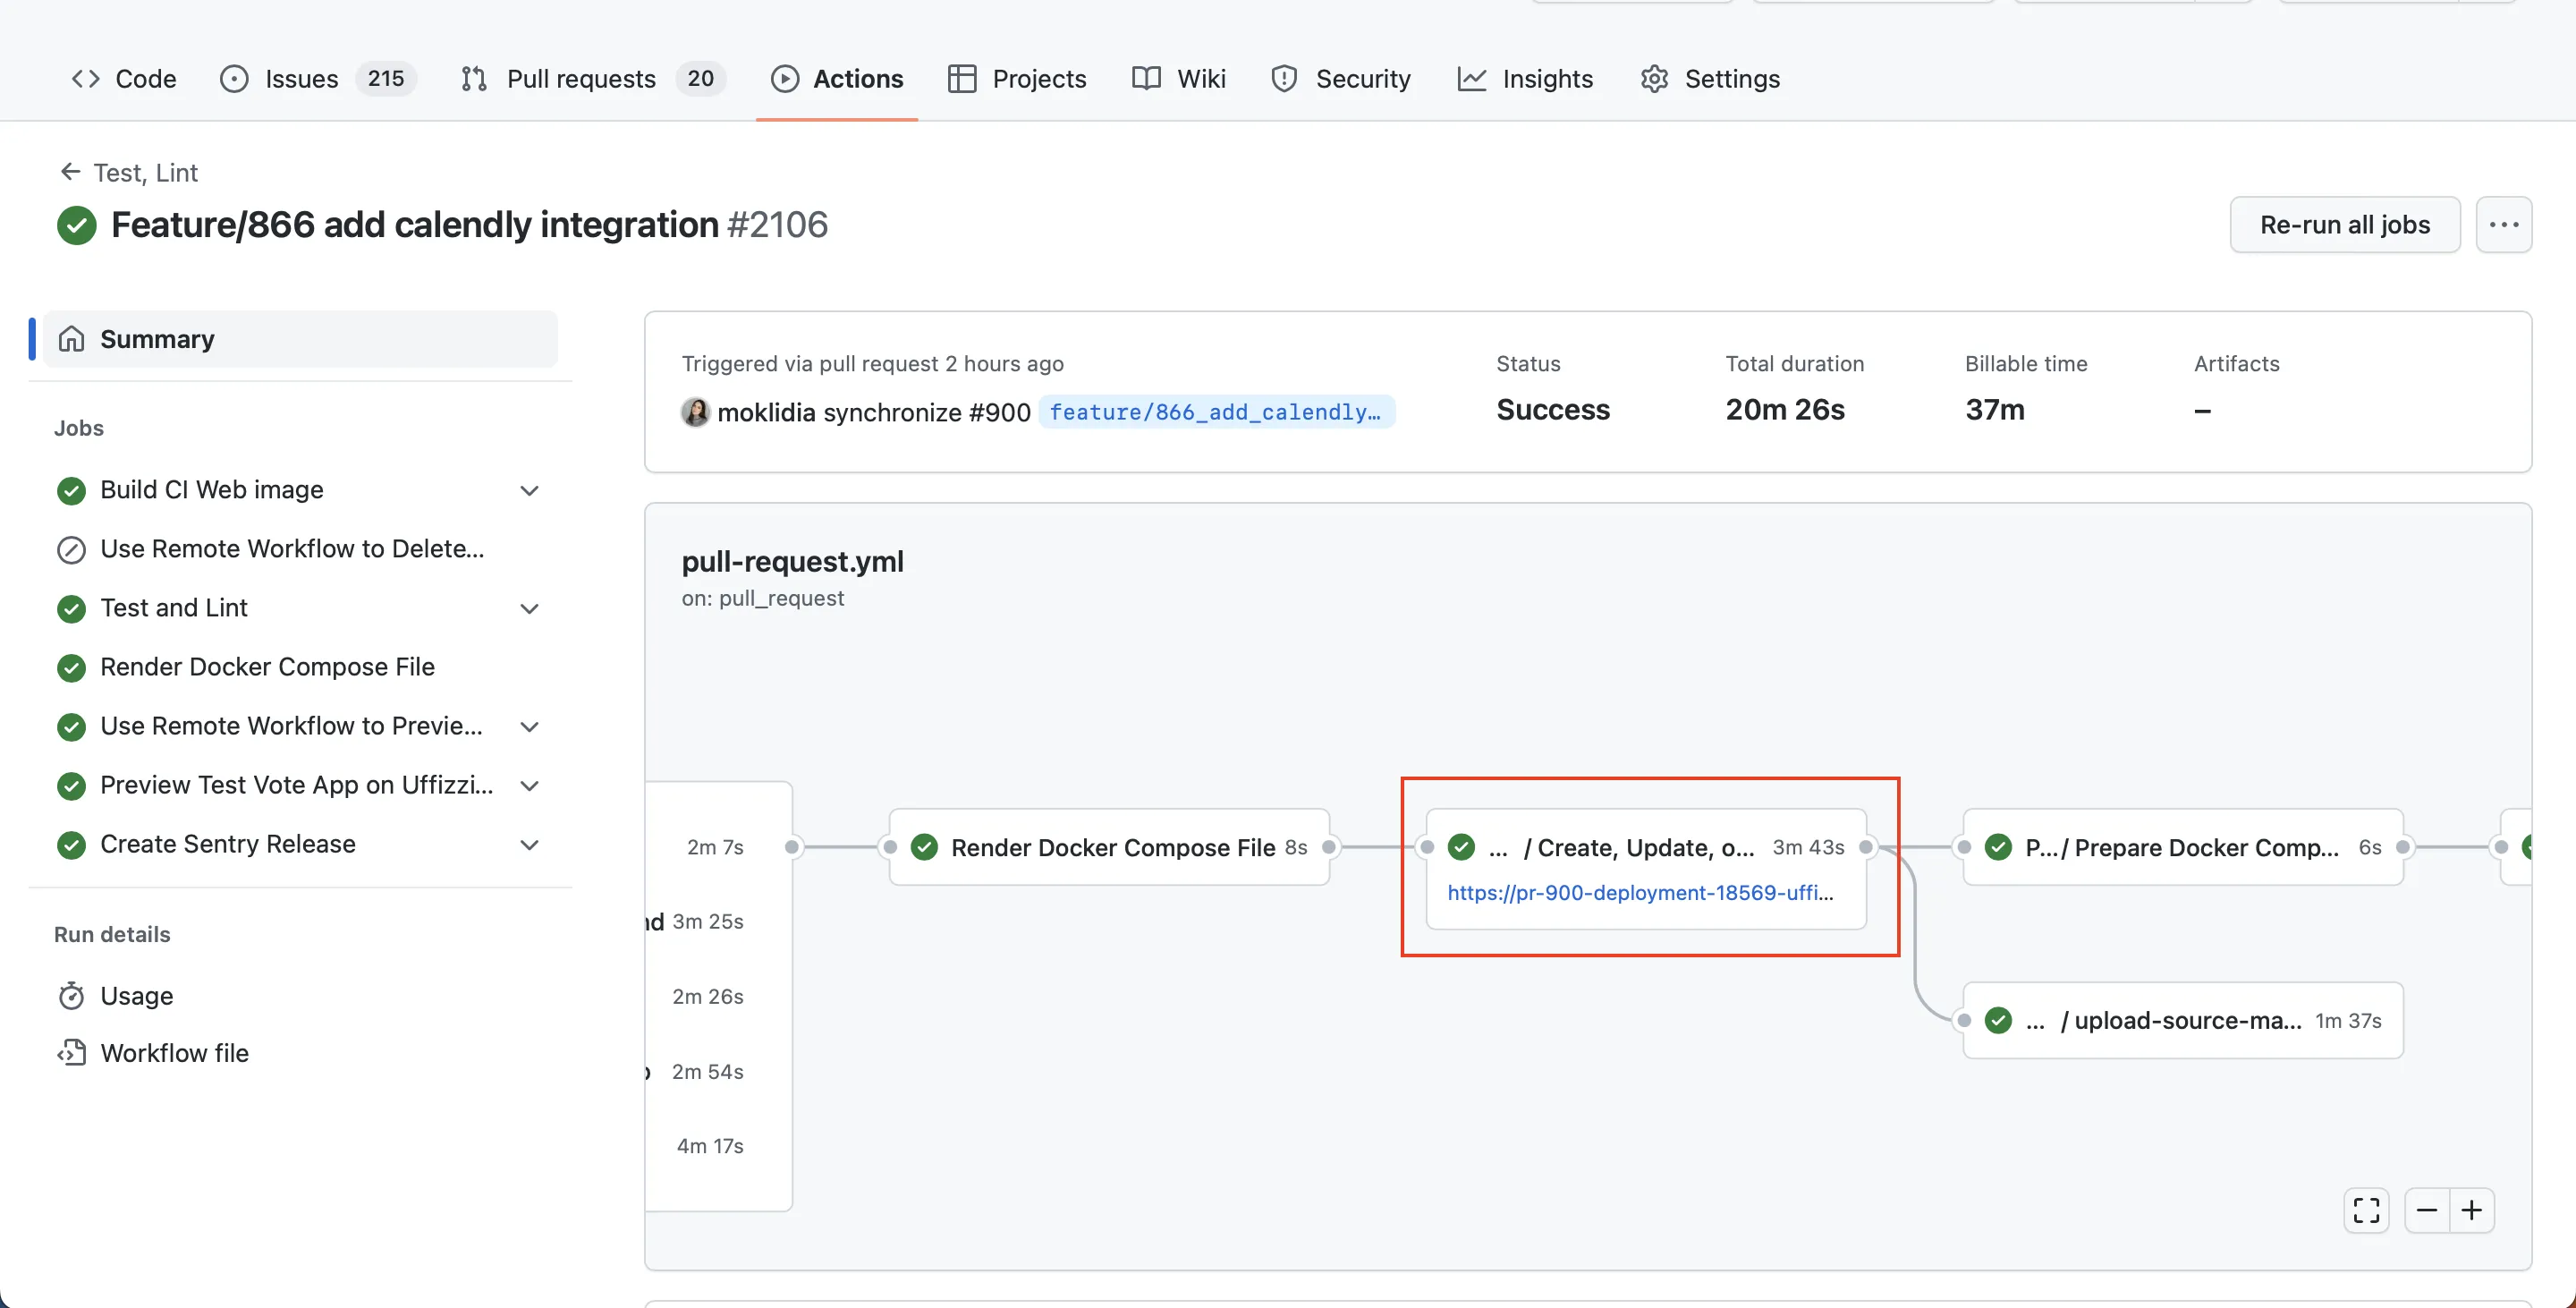Click the Usage stopwatch icon
The width and height of the screenshot is (2576, 1308).
click(x=71, y=996)
